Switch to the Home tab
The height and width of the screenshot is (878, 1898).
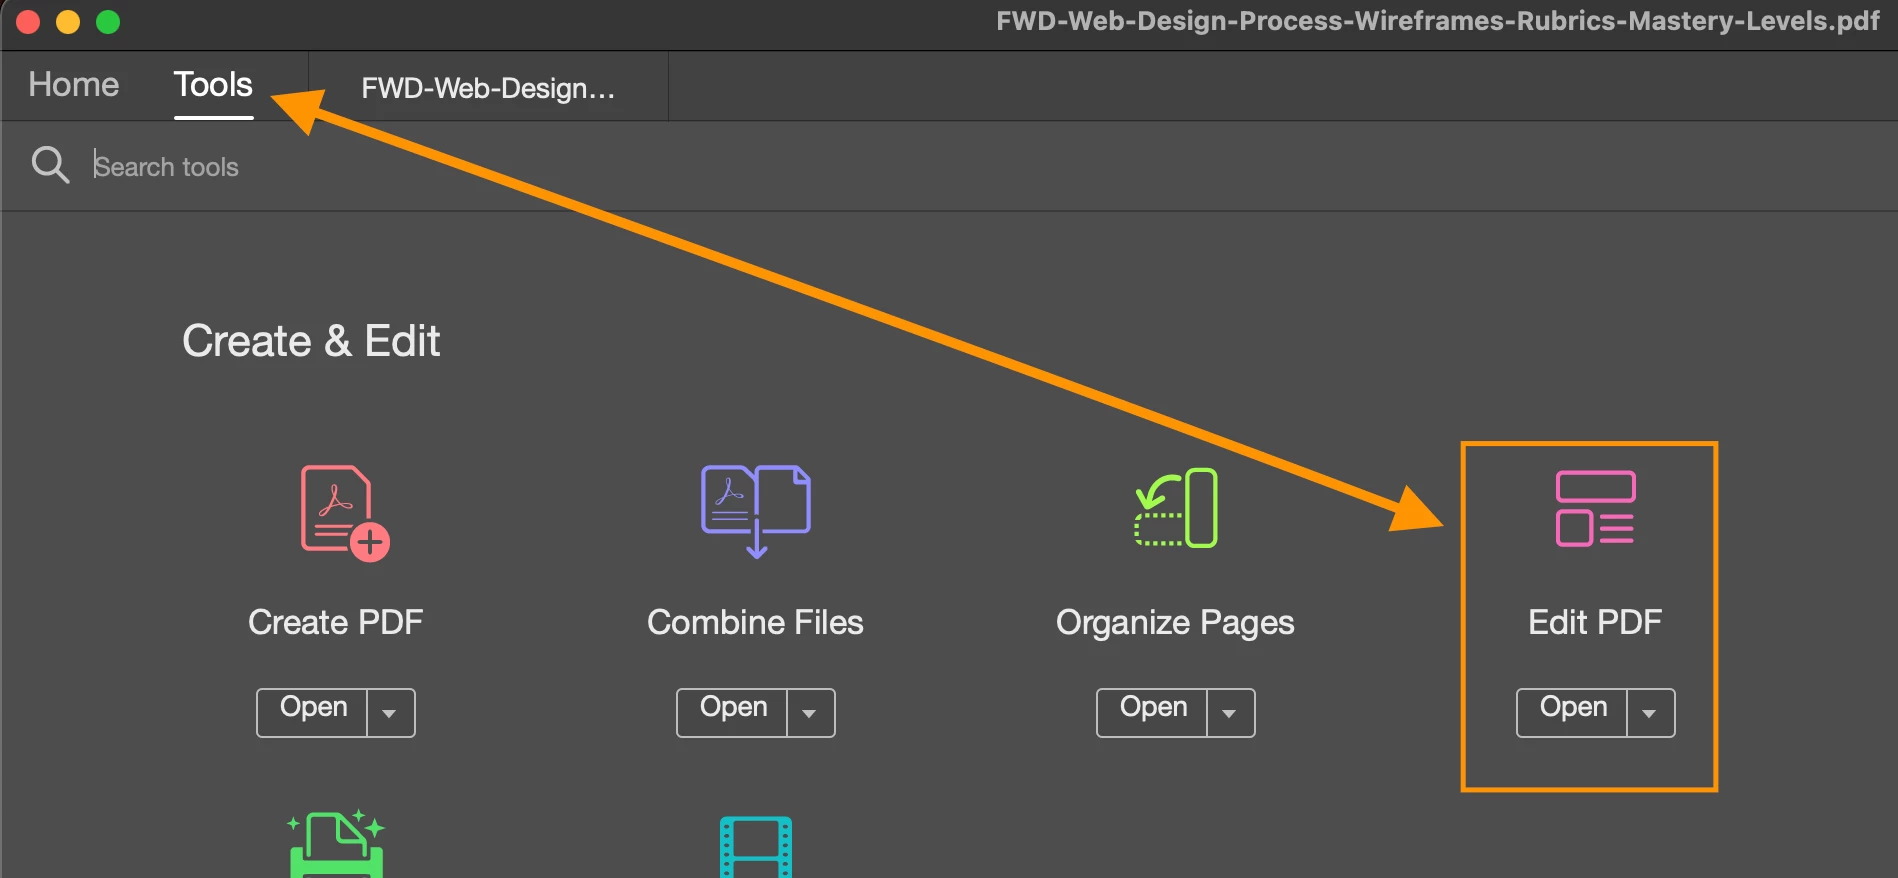[74, 85]
